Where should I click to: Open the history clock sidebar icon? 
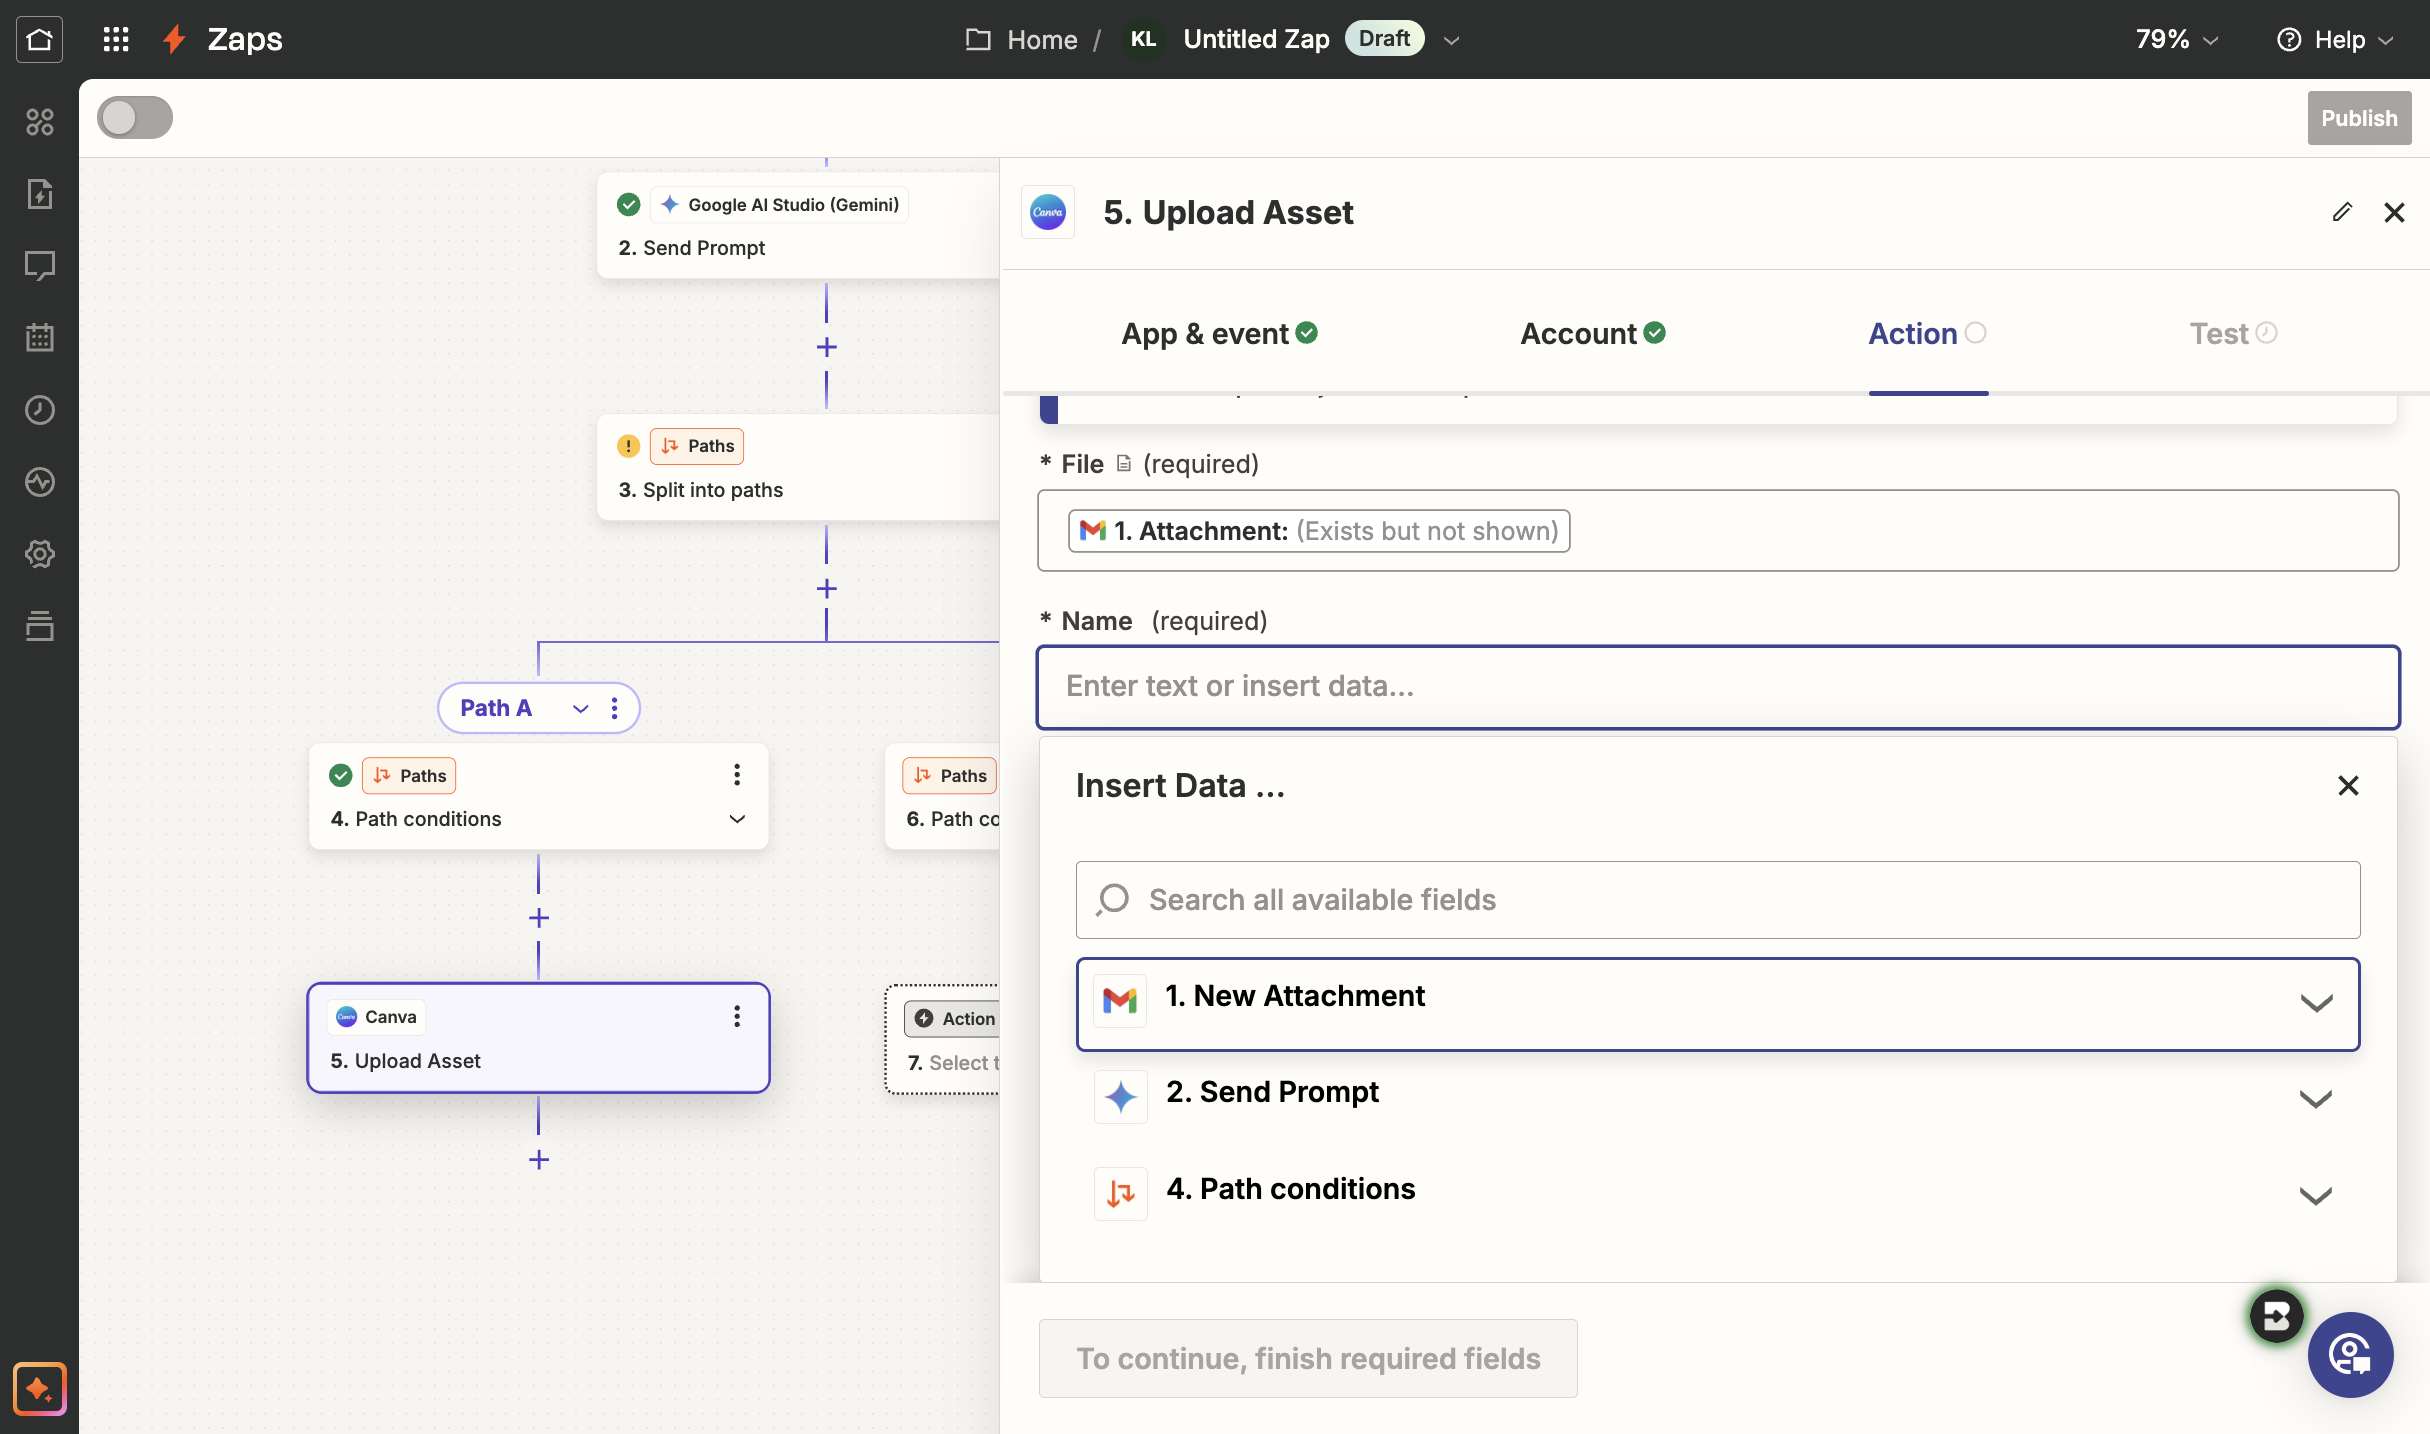[x=39, y=410]
